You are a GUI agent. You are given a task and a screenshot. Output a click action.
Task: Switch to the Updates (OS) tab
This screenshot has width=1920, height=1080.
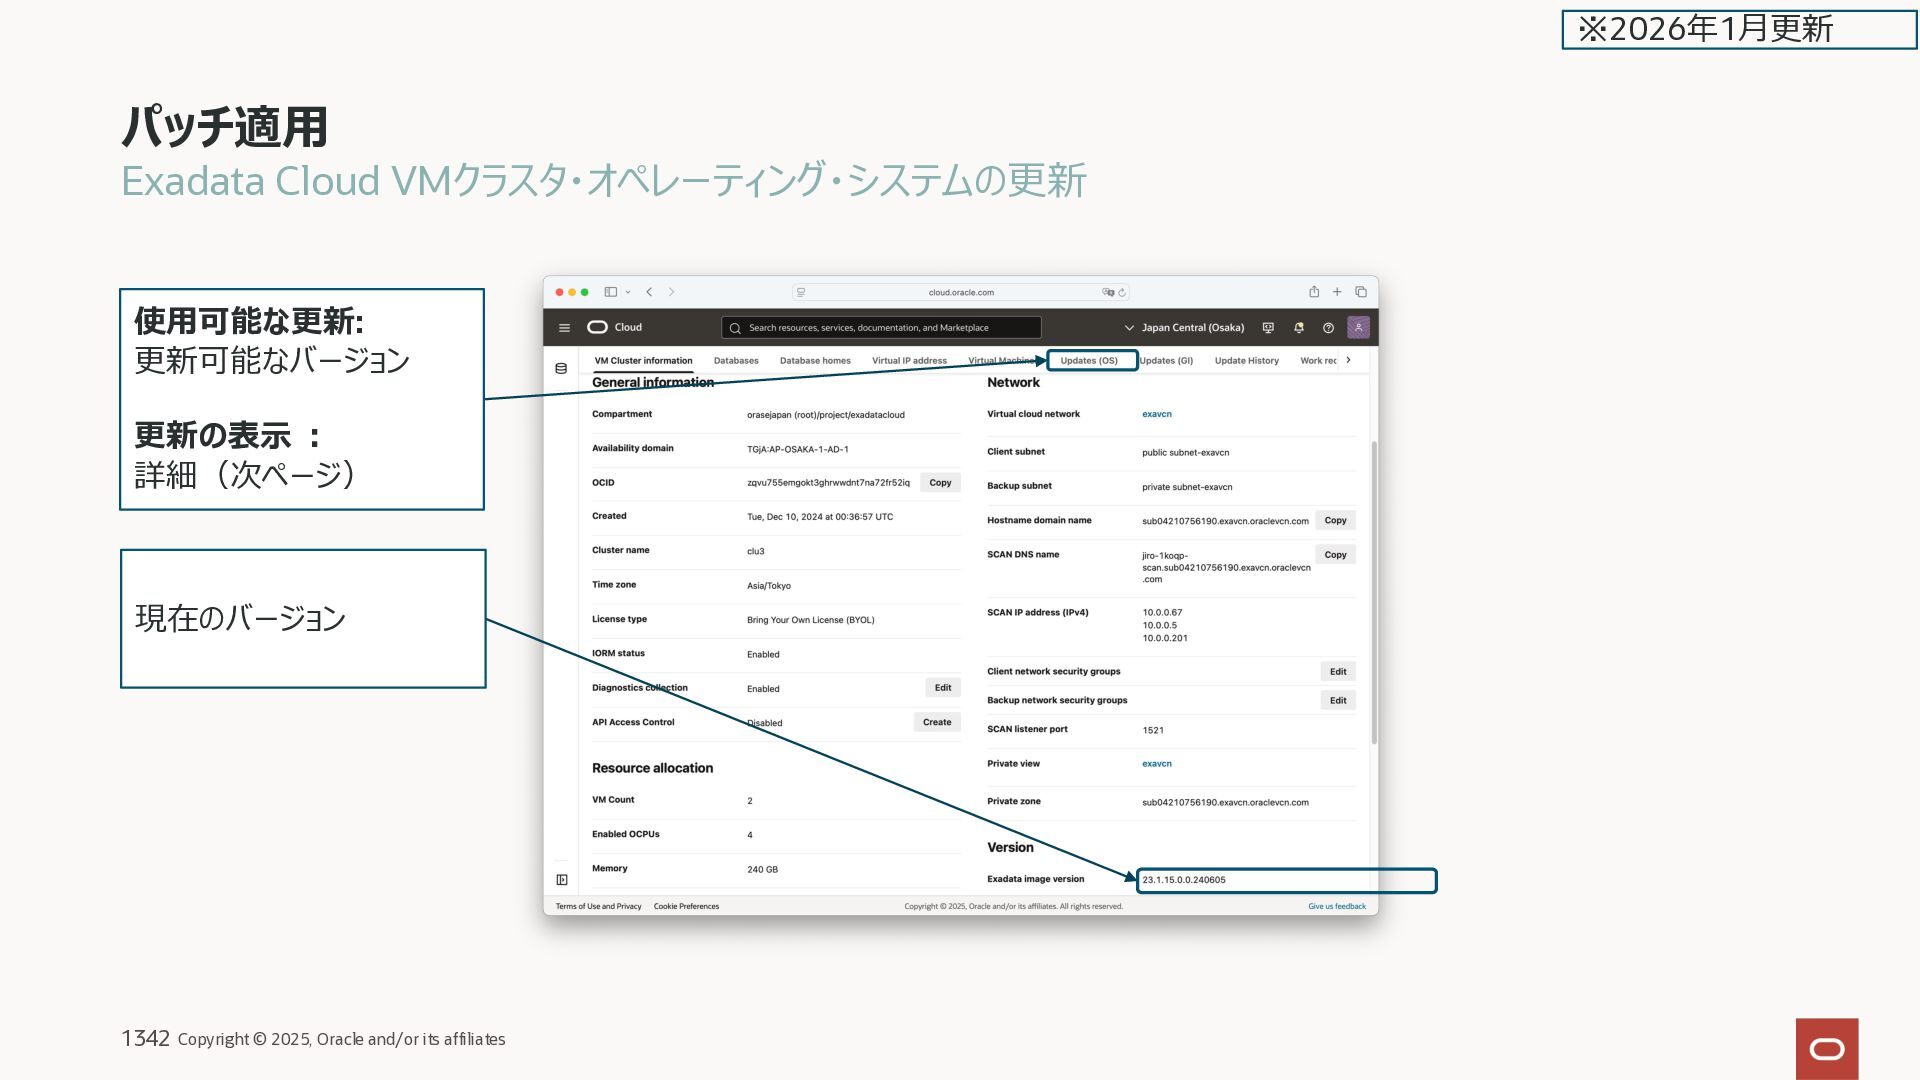[x=1089, y=361]
